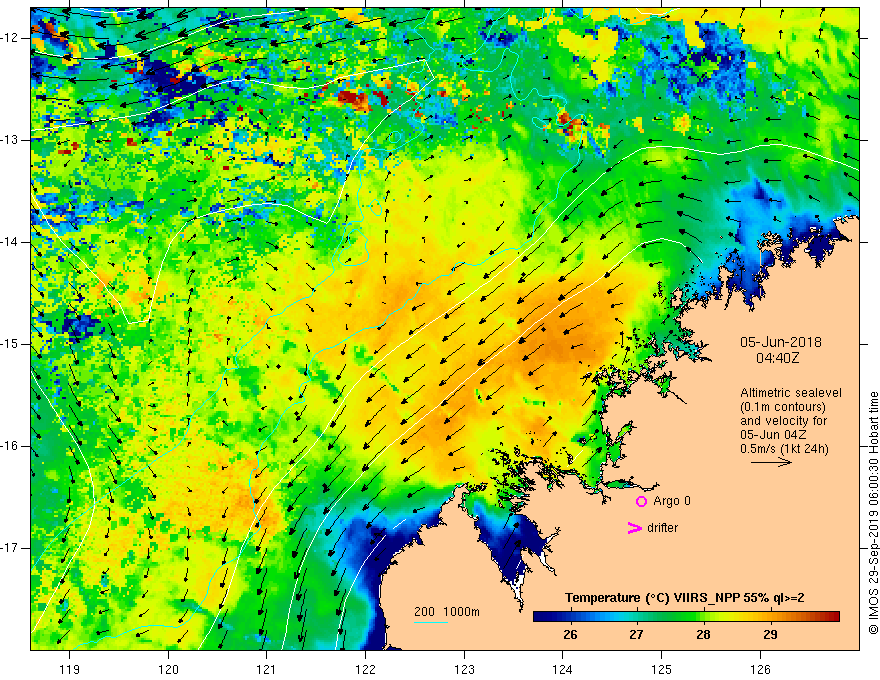Viewport: 880px width, 680px height.
Task: Click the cyan bathymetry legend line
Action: tap(431, 622)
